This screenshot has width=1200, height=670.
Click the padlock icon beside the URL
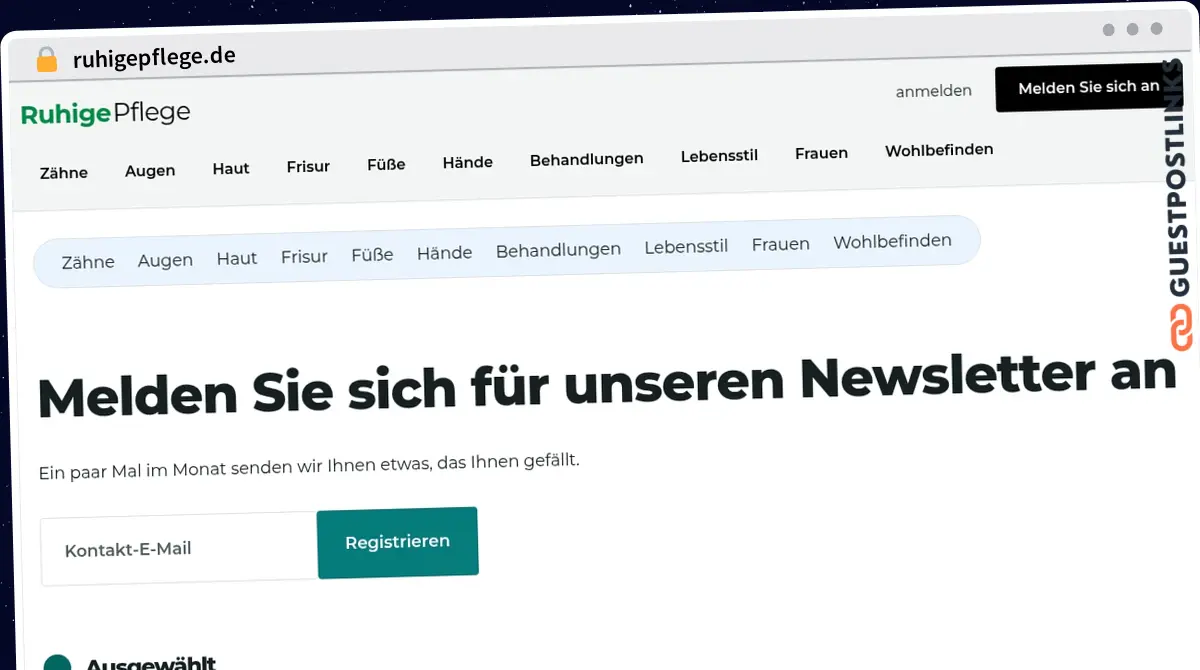(47, 59)
